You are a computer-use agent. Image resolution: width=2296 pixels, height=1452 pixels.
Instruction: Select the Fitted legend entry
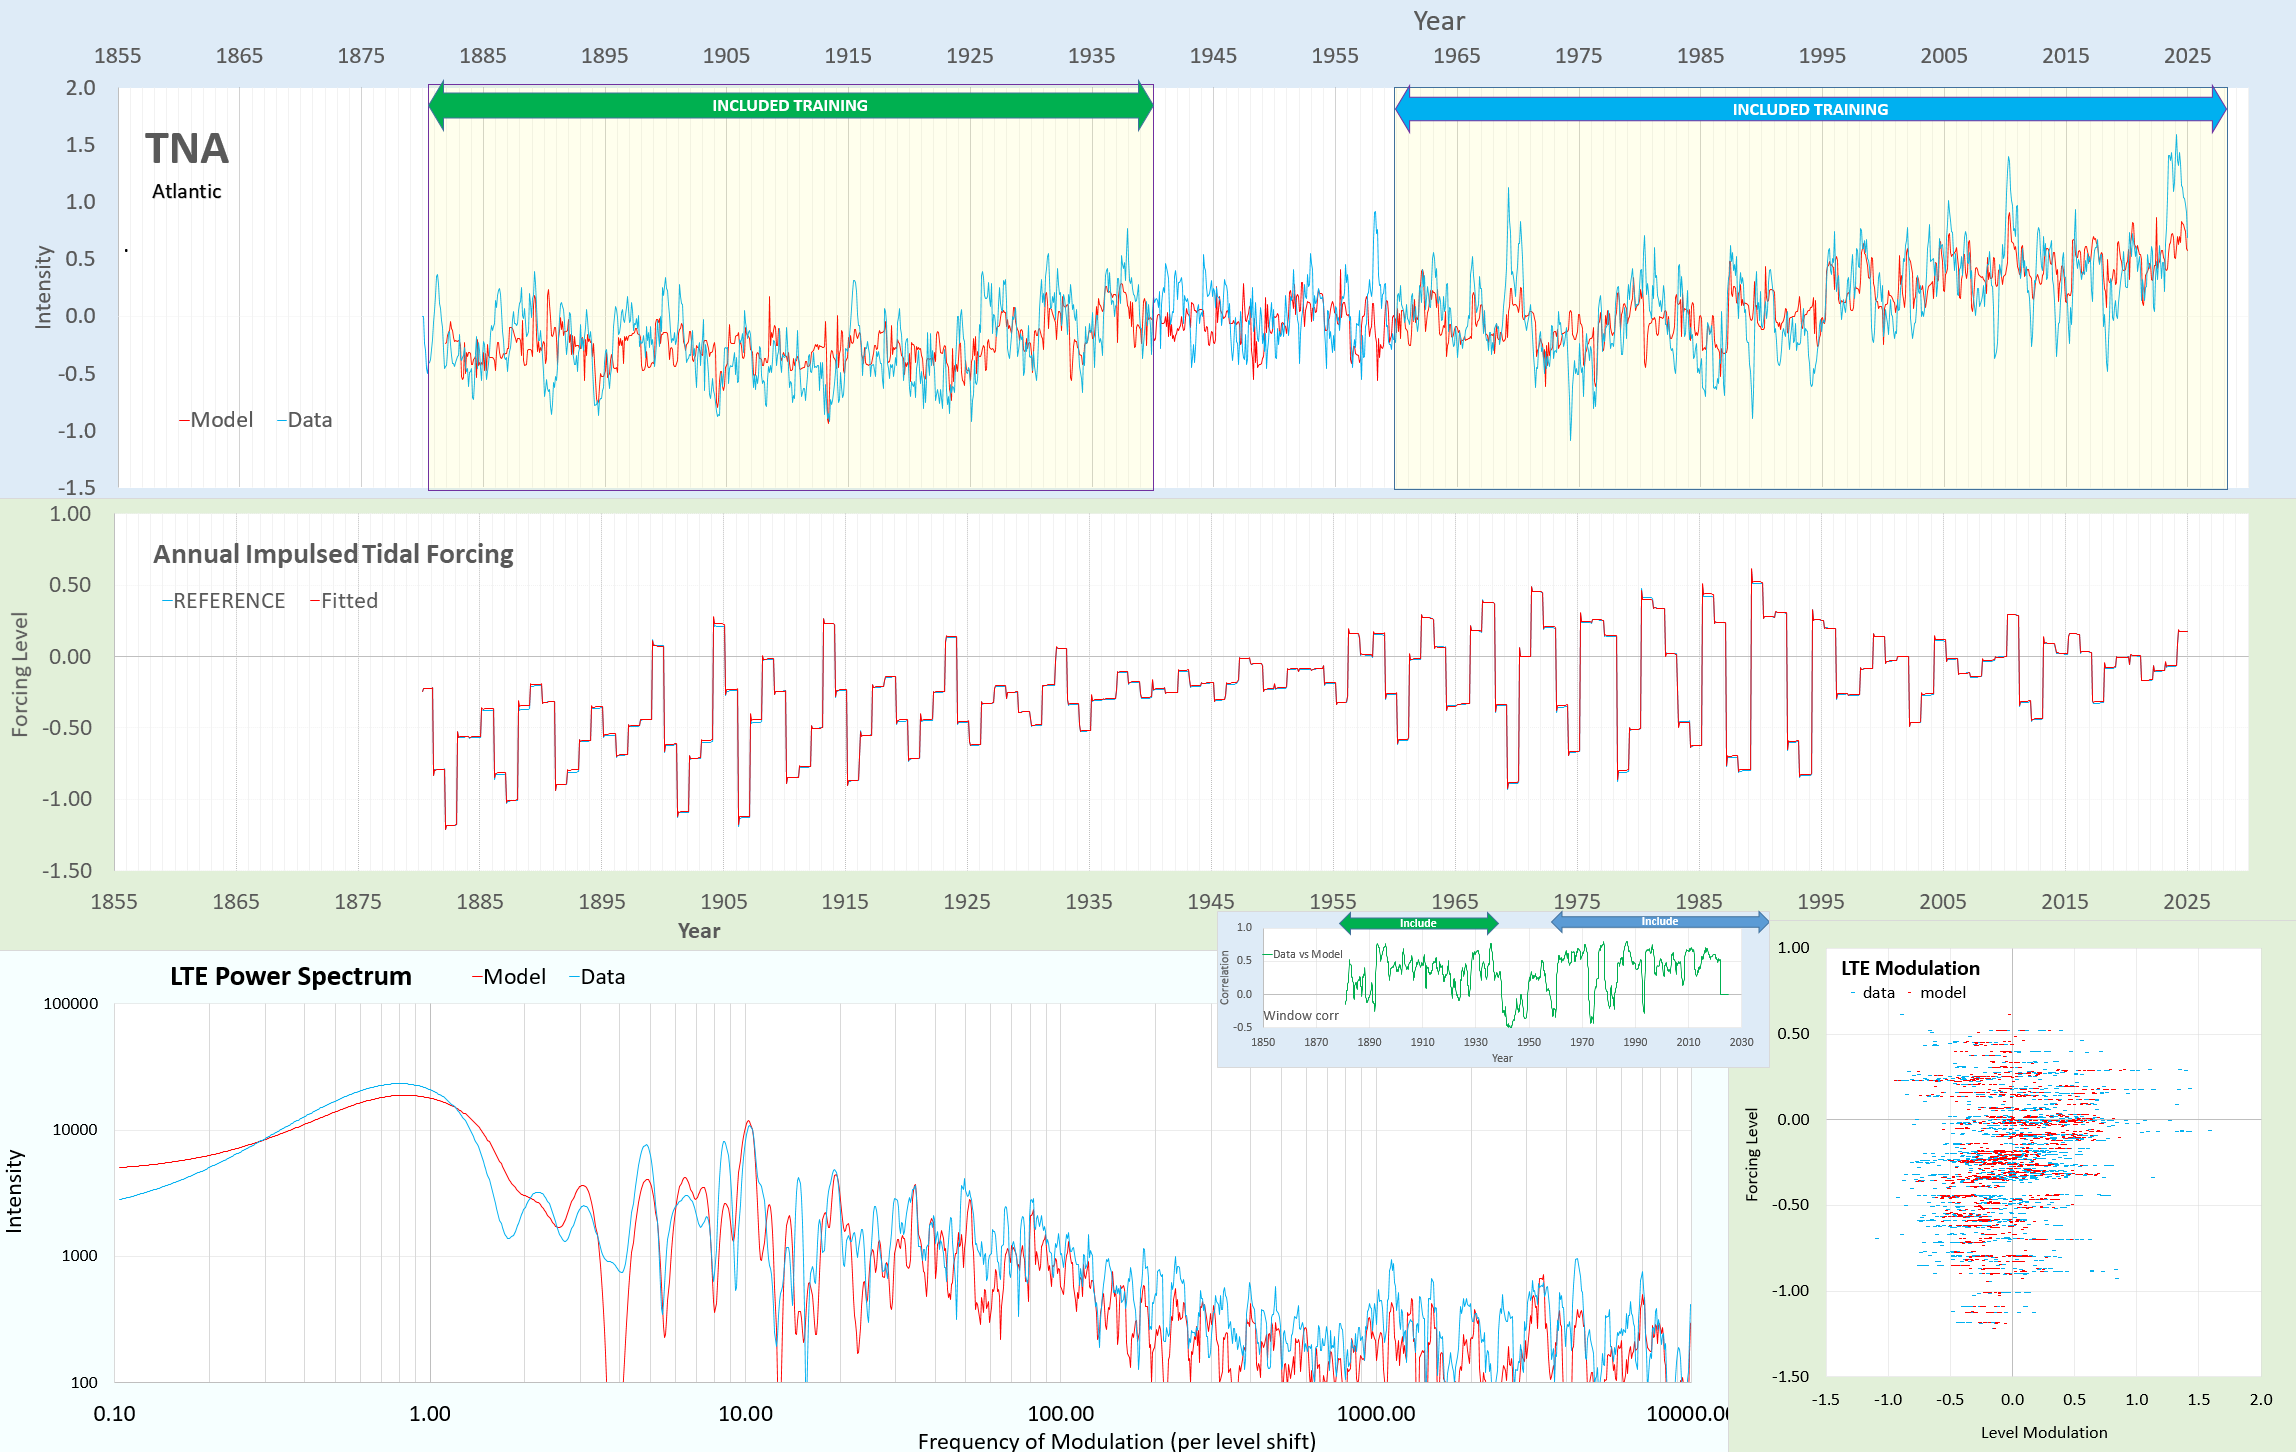pyautogui.click(x=348, y=601)
